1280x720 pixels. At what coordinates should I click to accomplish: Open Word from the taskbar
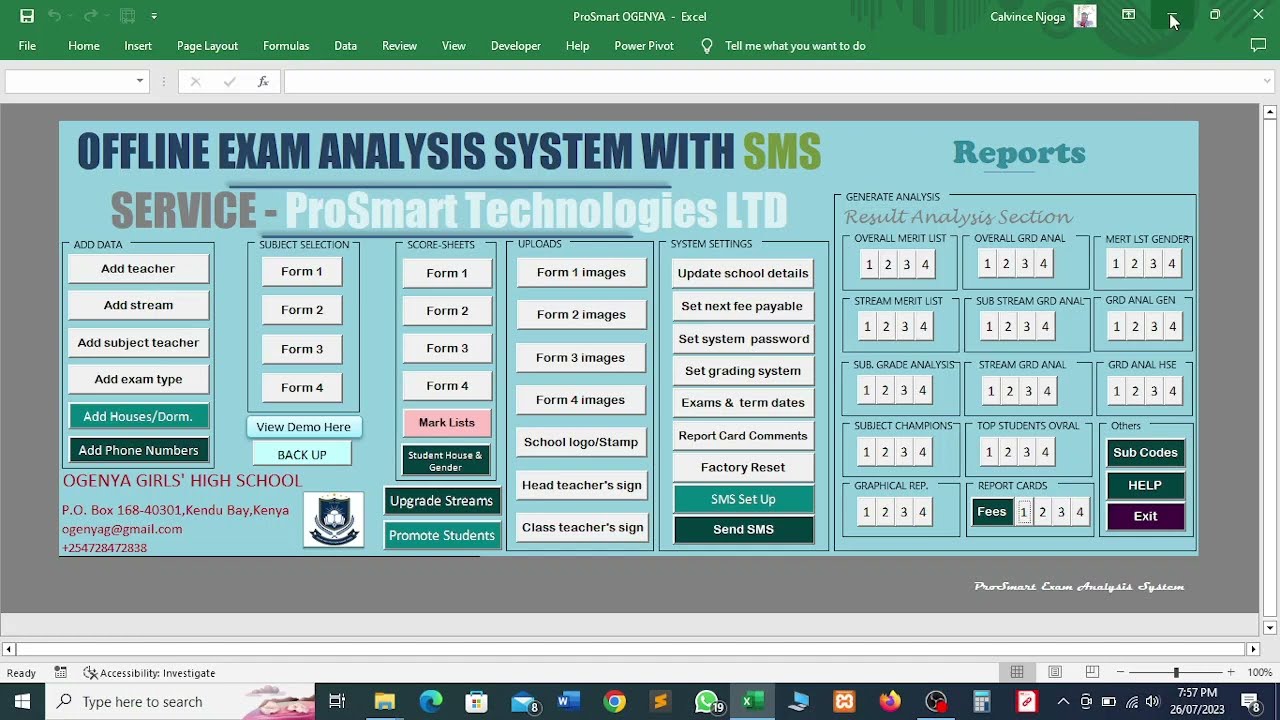coord(569,702)
